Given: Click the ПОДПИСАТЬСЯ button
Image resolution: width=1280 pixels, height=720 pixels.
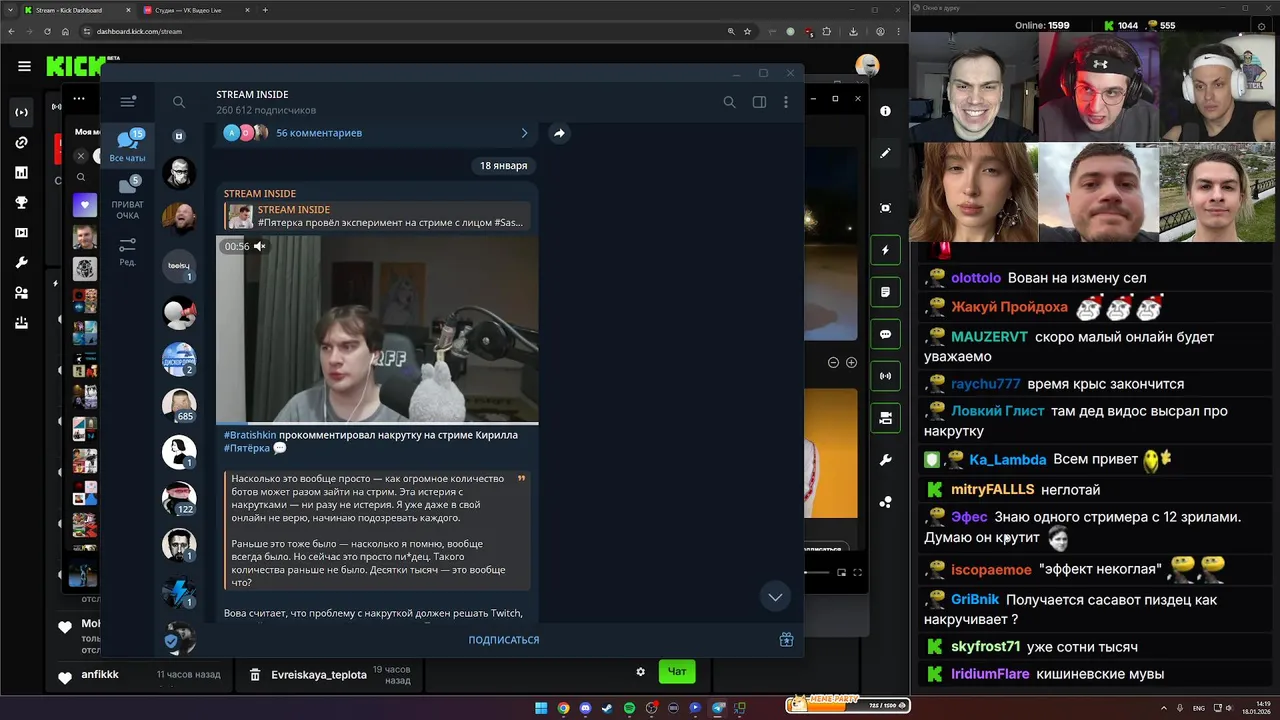Looking at the screenshot, I should click(504, 640).
